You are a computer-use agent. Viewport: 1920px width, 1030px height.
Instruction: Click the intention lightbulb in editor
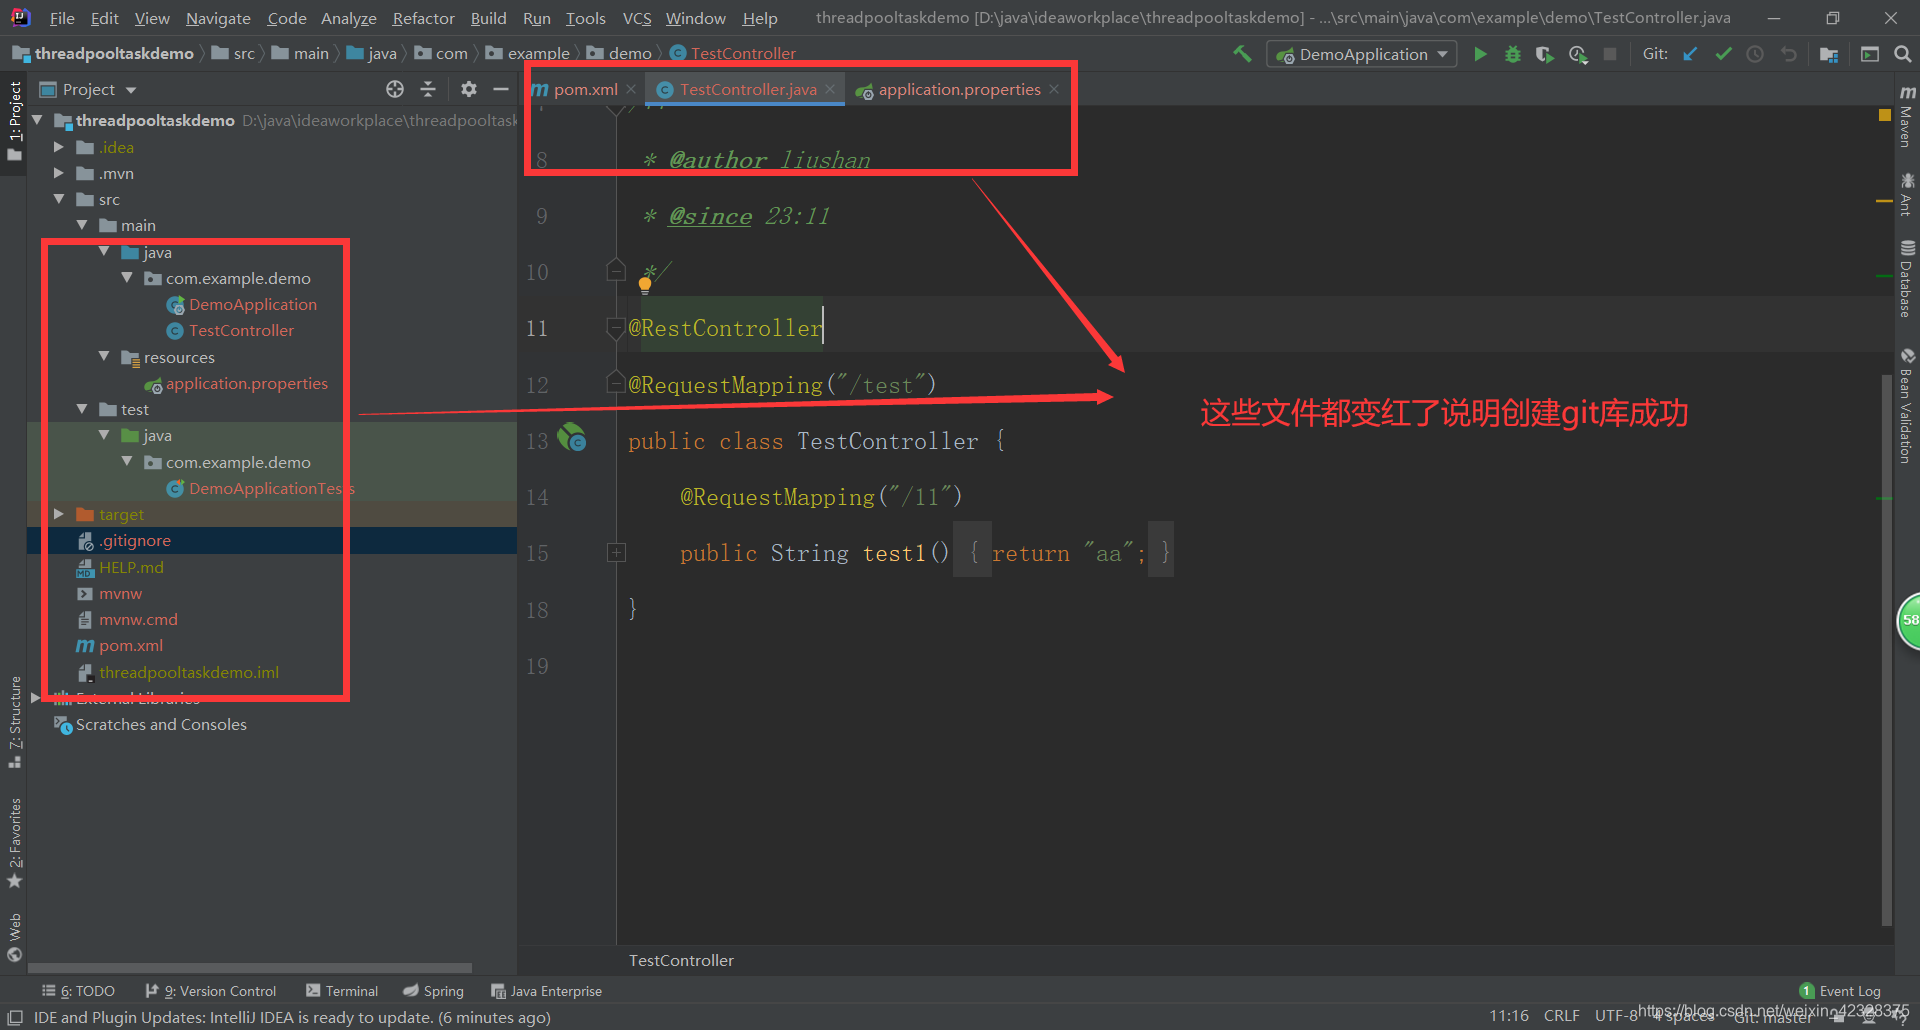645,285
